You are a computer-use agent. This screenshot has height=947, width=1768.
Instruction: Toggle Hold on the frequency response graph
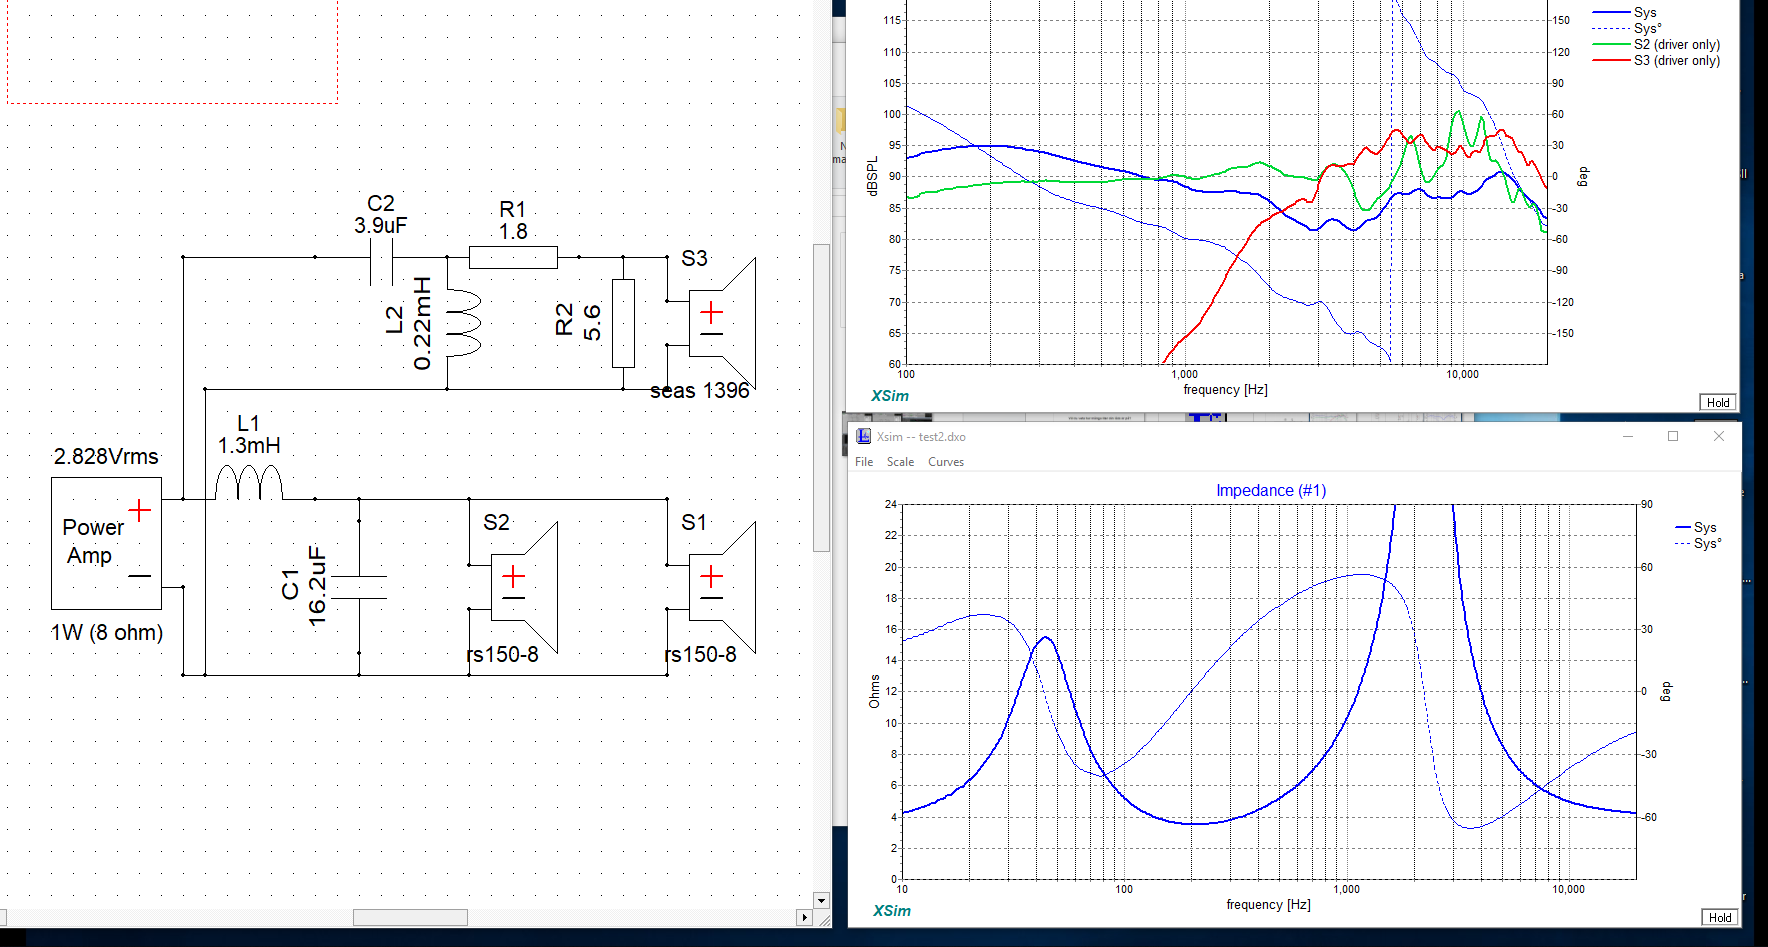coord(1717,402)
